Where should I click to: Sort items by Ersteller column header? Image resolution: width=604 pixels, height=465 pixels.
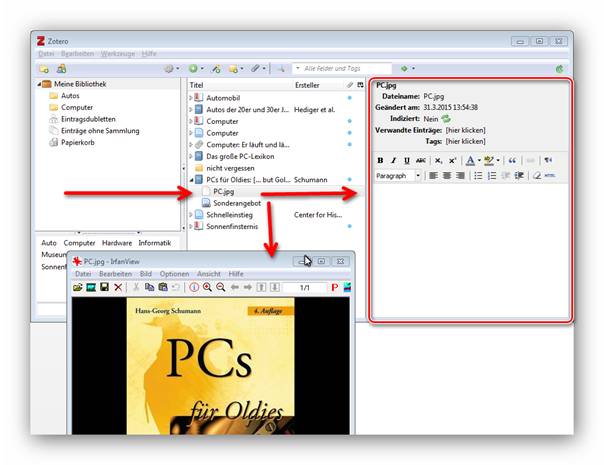pos(307,85)
